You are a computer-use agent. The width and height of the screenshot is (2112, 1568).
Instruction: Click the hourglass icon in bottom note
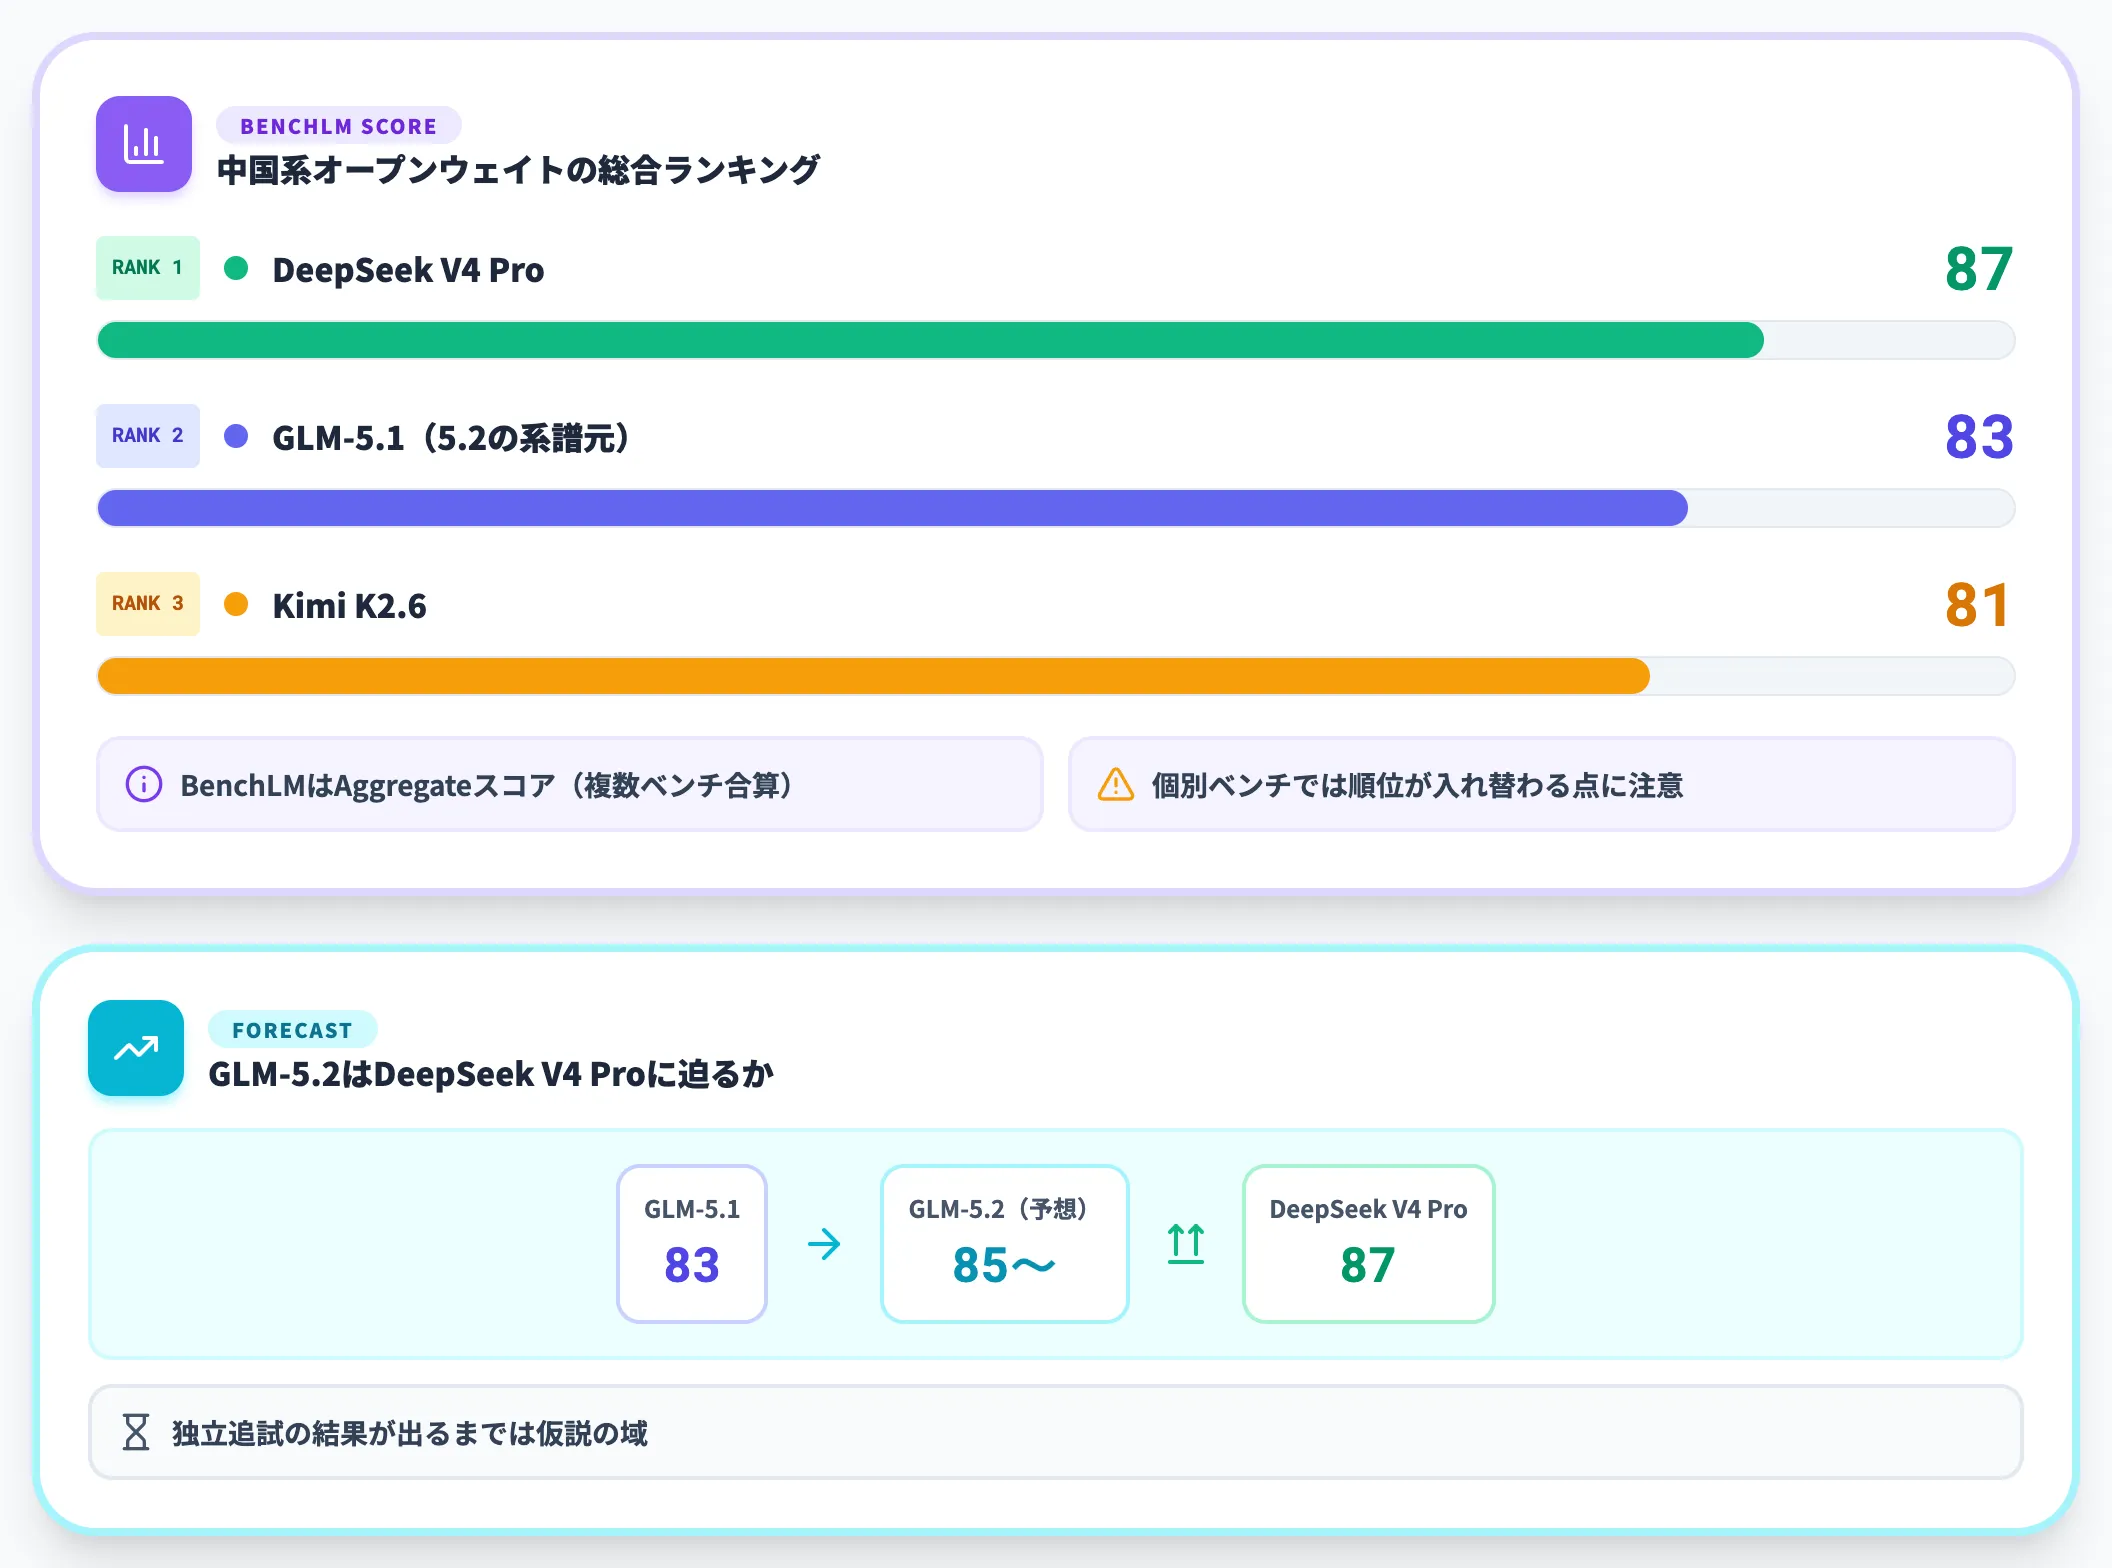tap(136, 1432)
